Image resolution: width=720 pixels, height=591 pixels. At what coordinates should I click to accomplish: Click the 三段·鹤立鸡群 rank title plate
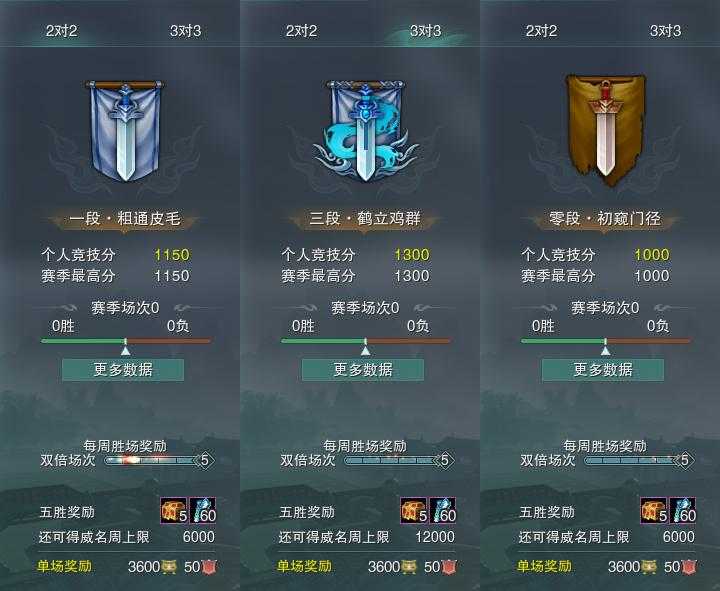point(365,219)
